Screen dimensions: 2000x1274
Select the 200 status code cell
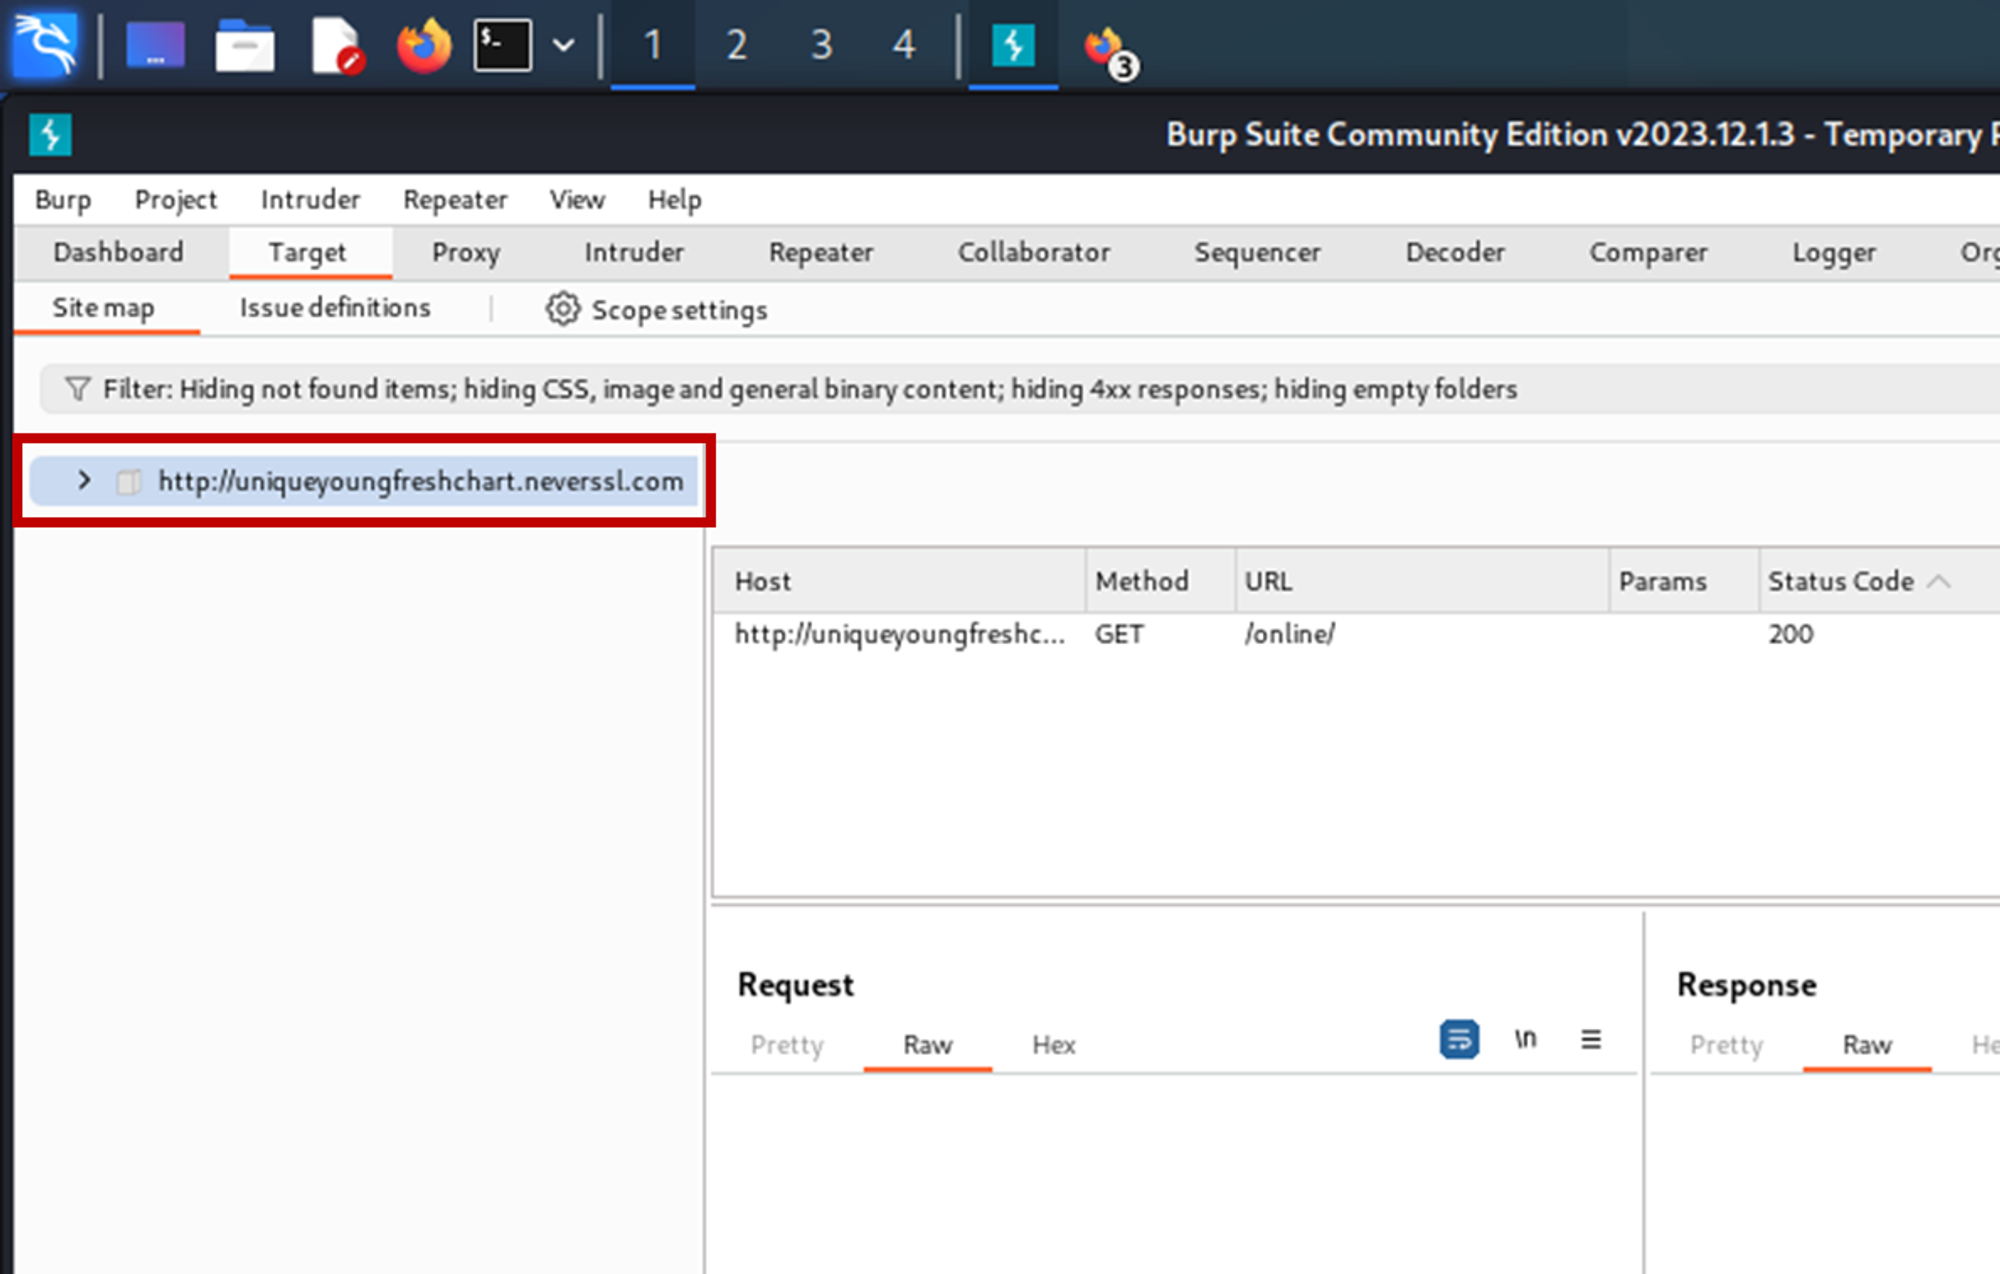coord(1790,634)
